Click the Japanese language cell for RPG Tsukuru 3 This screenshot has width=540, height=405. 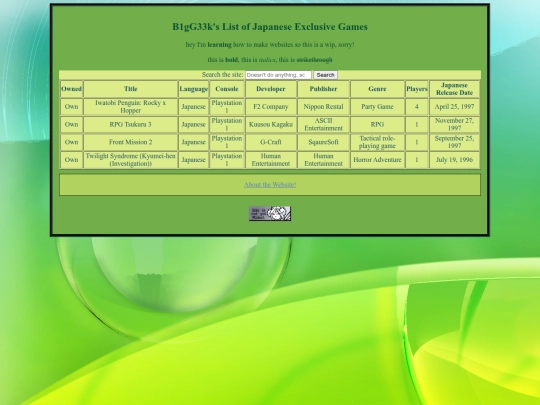tap(194, 124)
